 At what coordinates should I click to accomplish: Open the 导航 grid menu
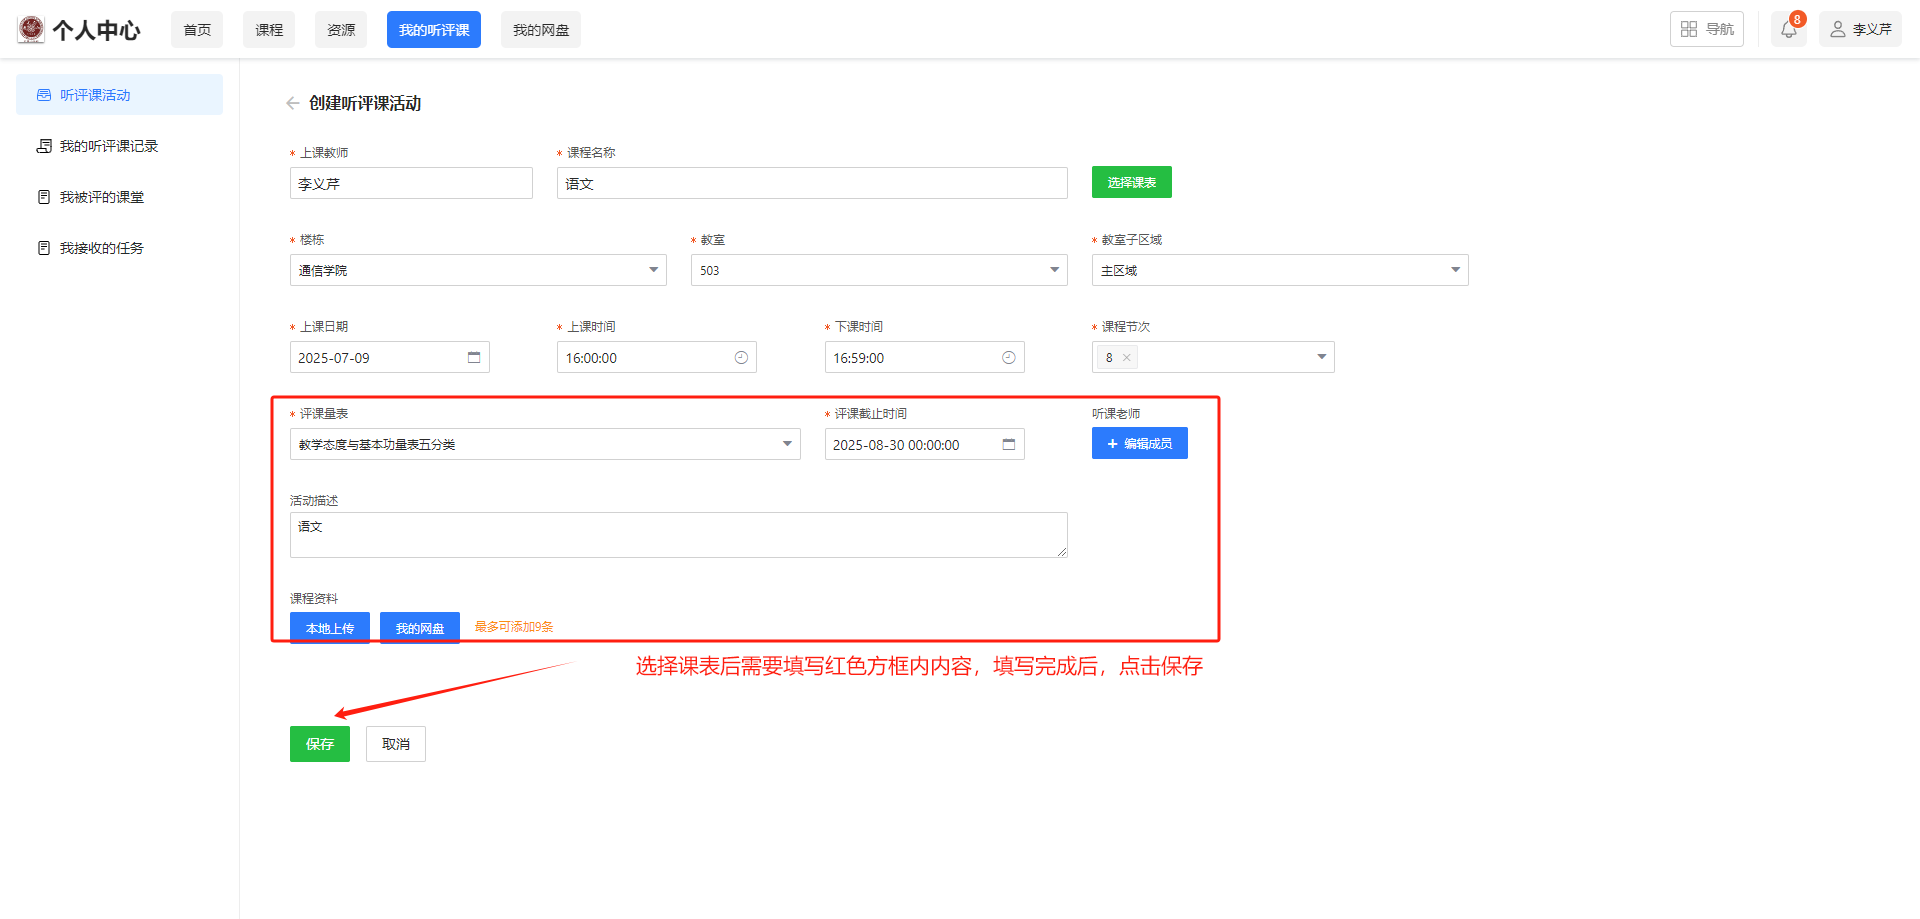pyautogui.click(x=1706, y=30)
